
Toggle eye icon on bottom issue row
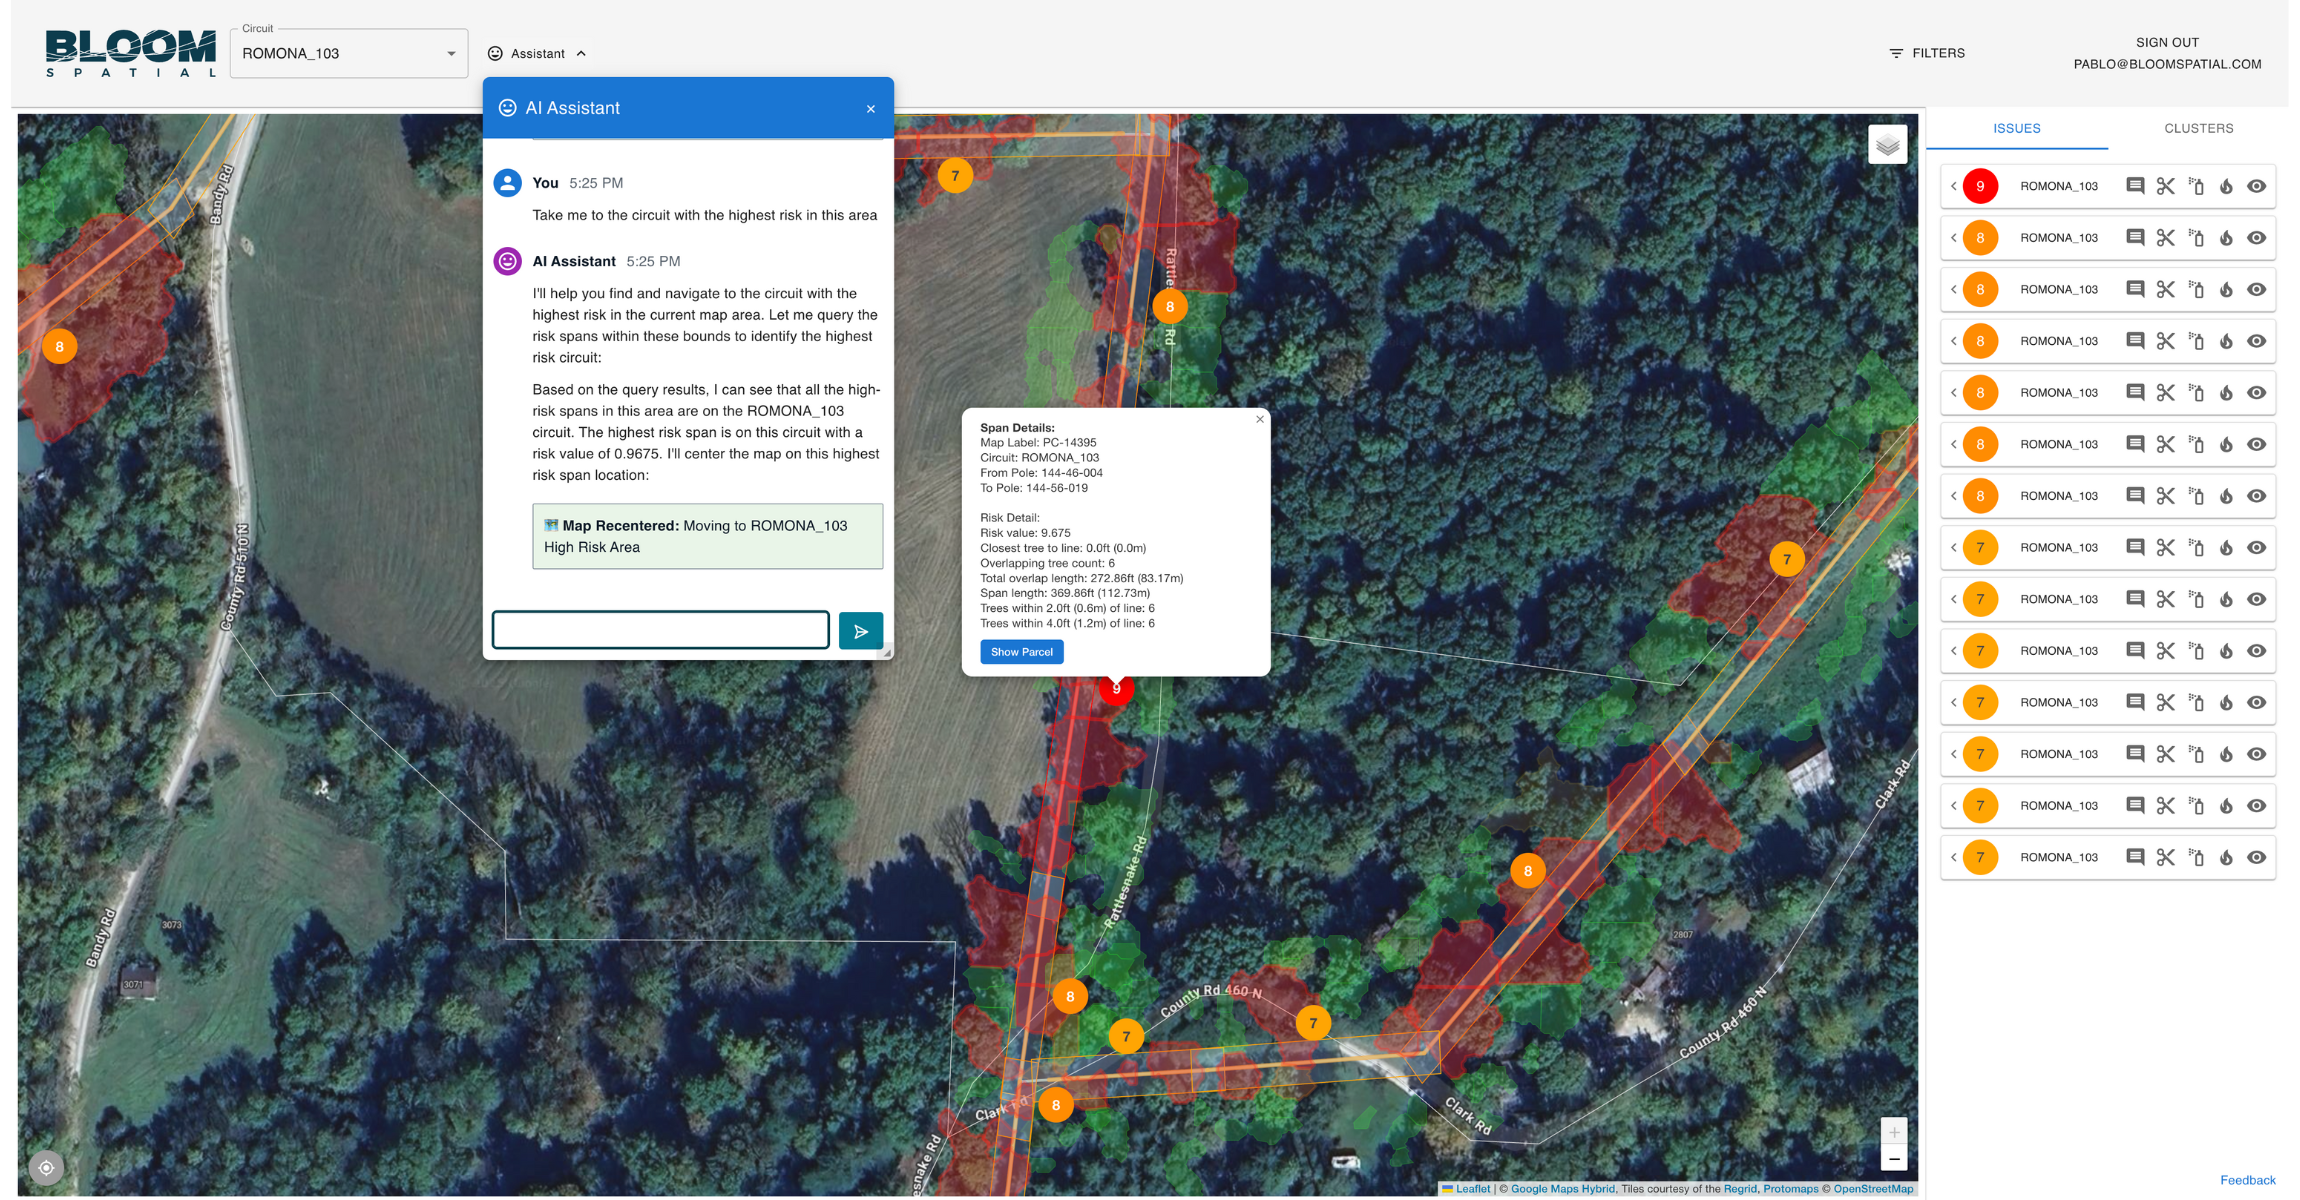pos(2256,857)
